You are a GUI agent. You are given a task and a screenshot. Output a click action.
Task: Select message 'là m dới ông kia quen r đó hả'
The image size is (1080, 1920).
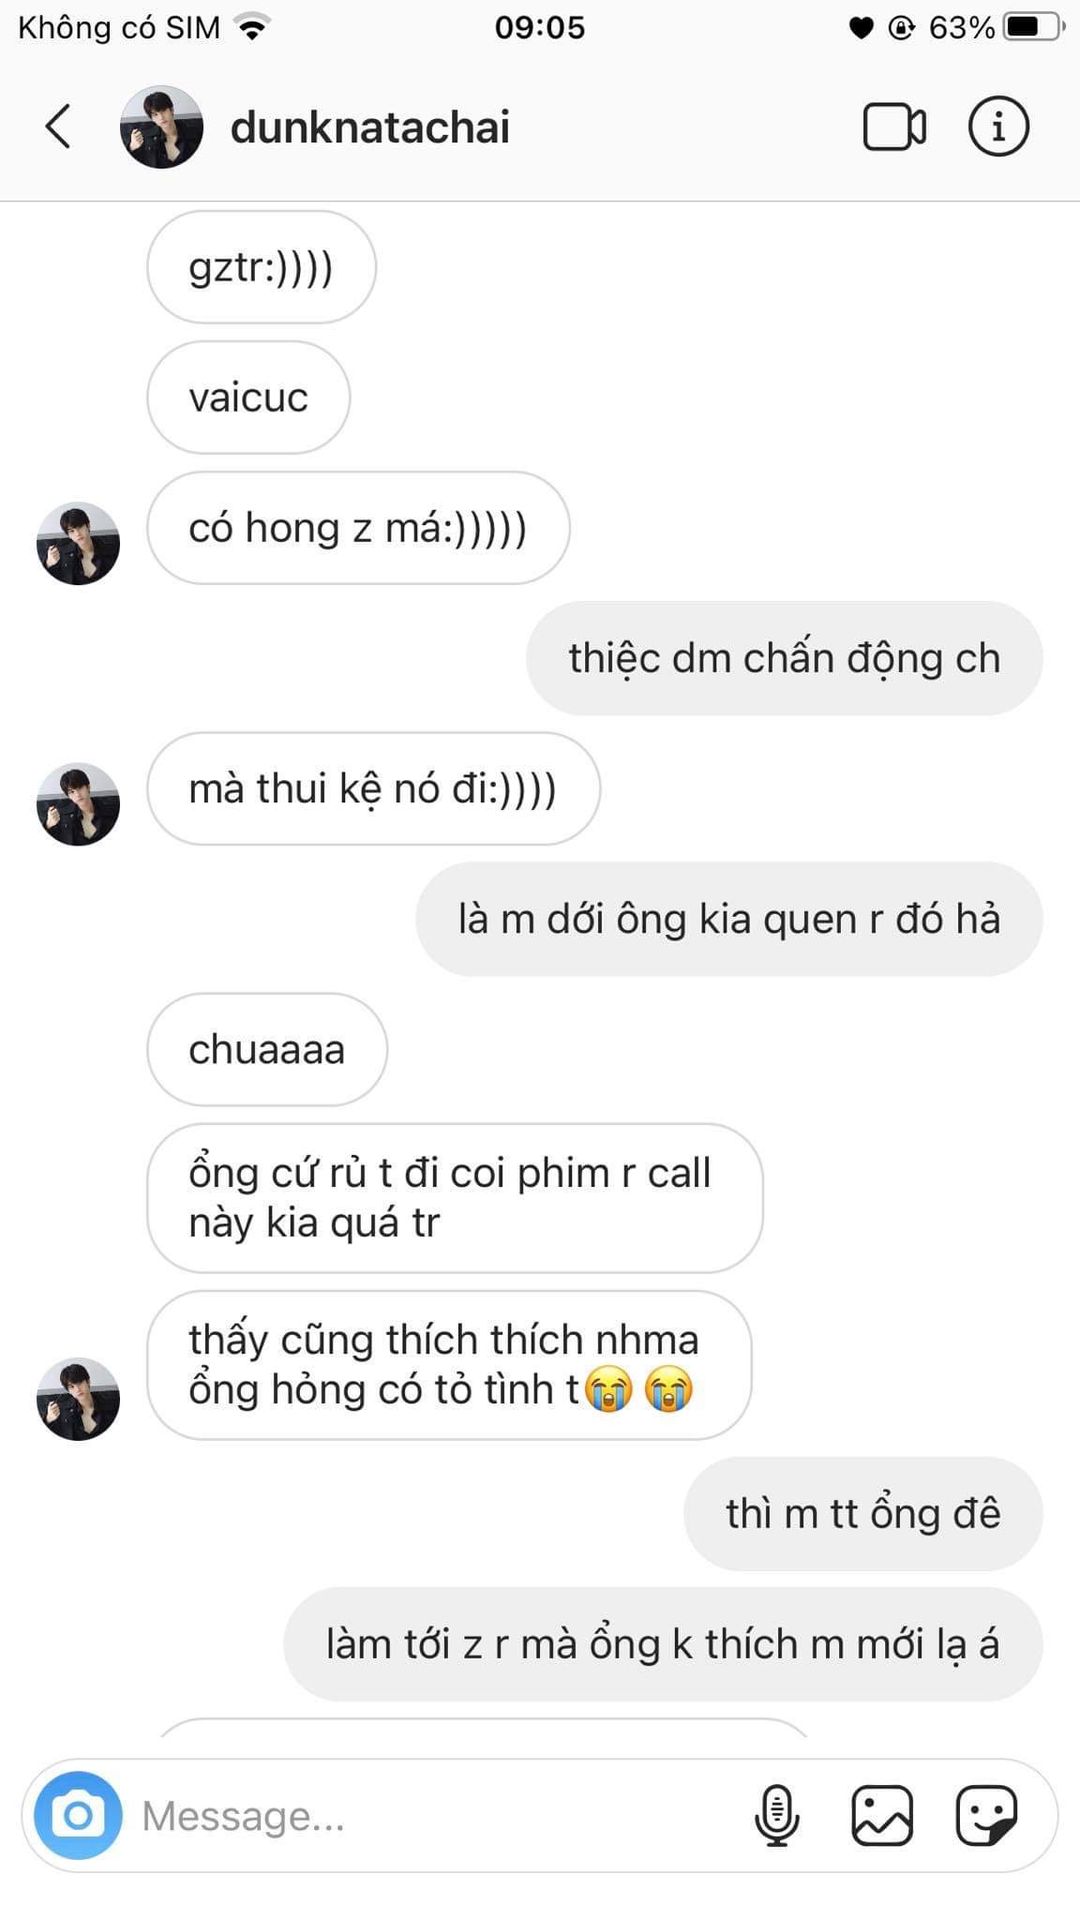click(729, 919)
